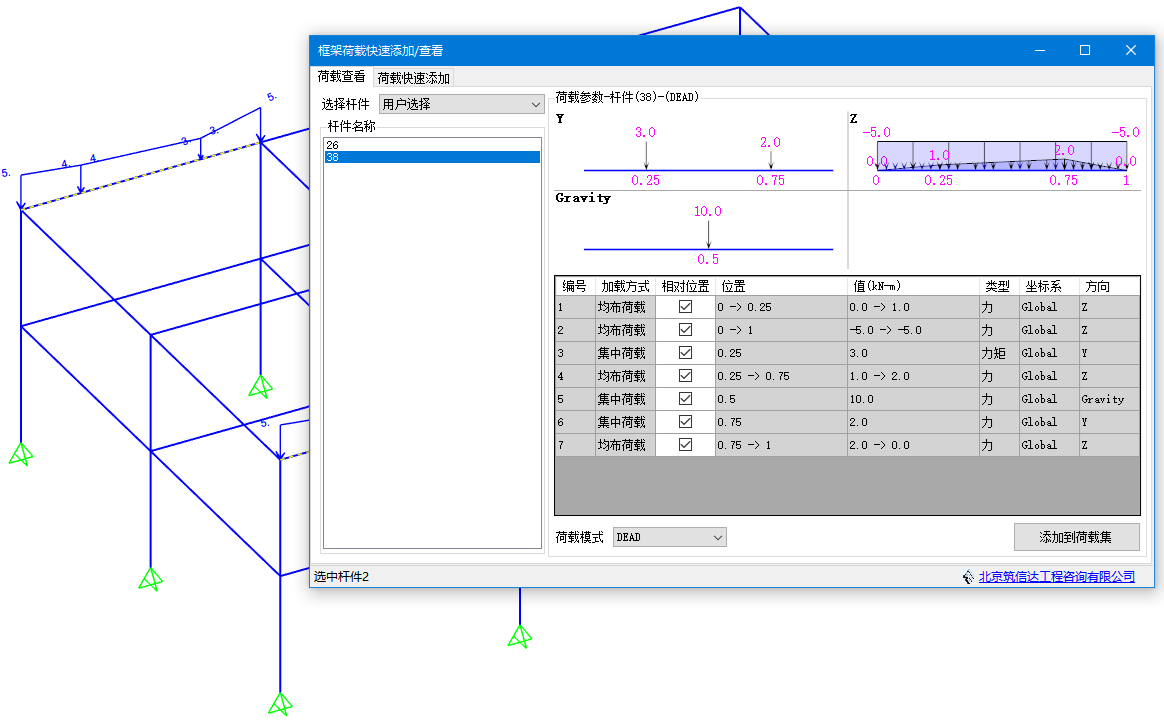Select the 荷载查看 tab
Image resolution: width=1164 pixels, height=723 pixels.
coord(341,77)
